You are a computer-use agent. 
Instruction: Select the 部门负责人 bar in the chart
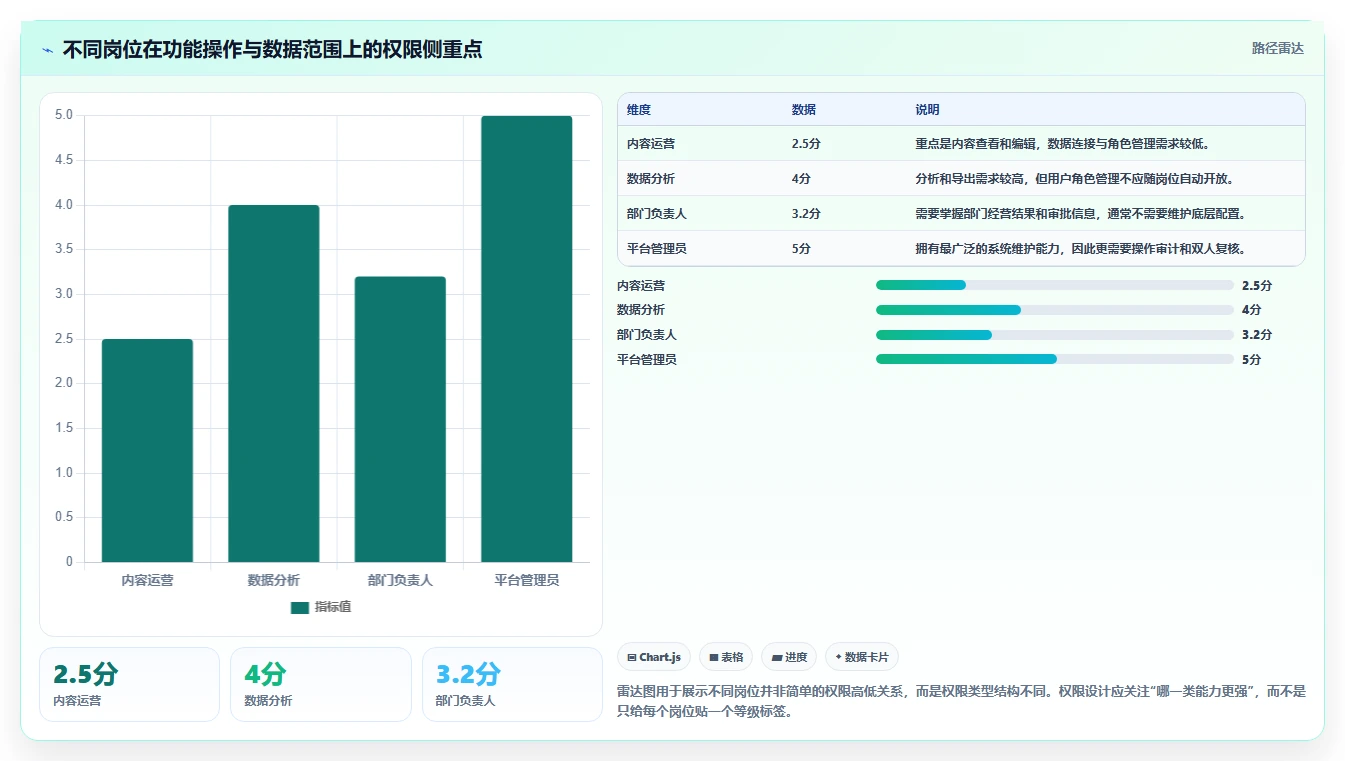click(400, 419)
